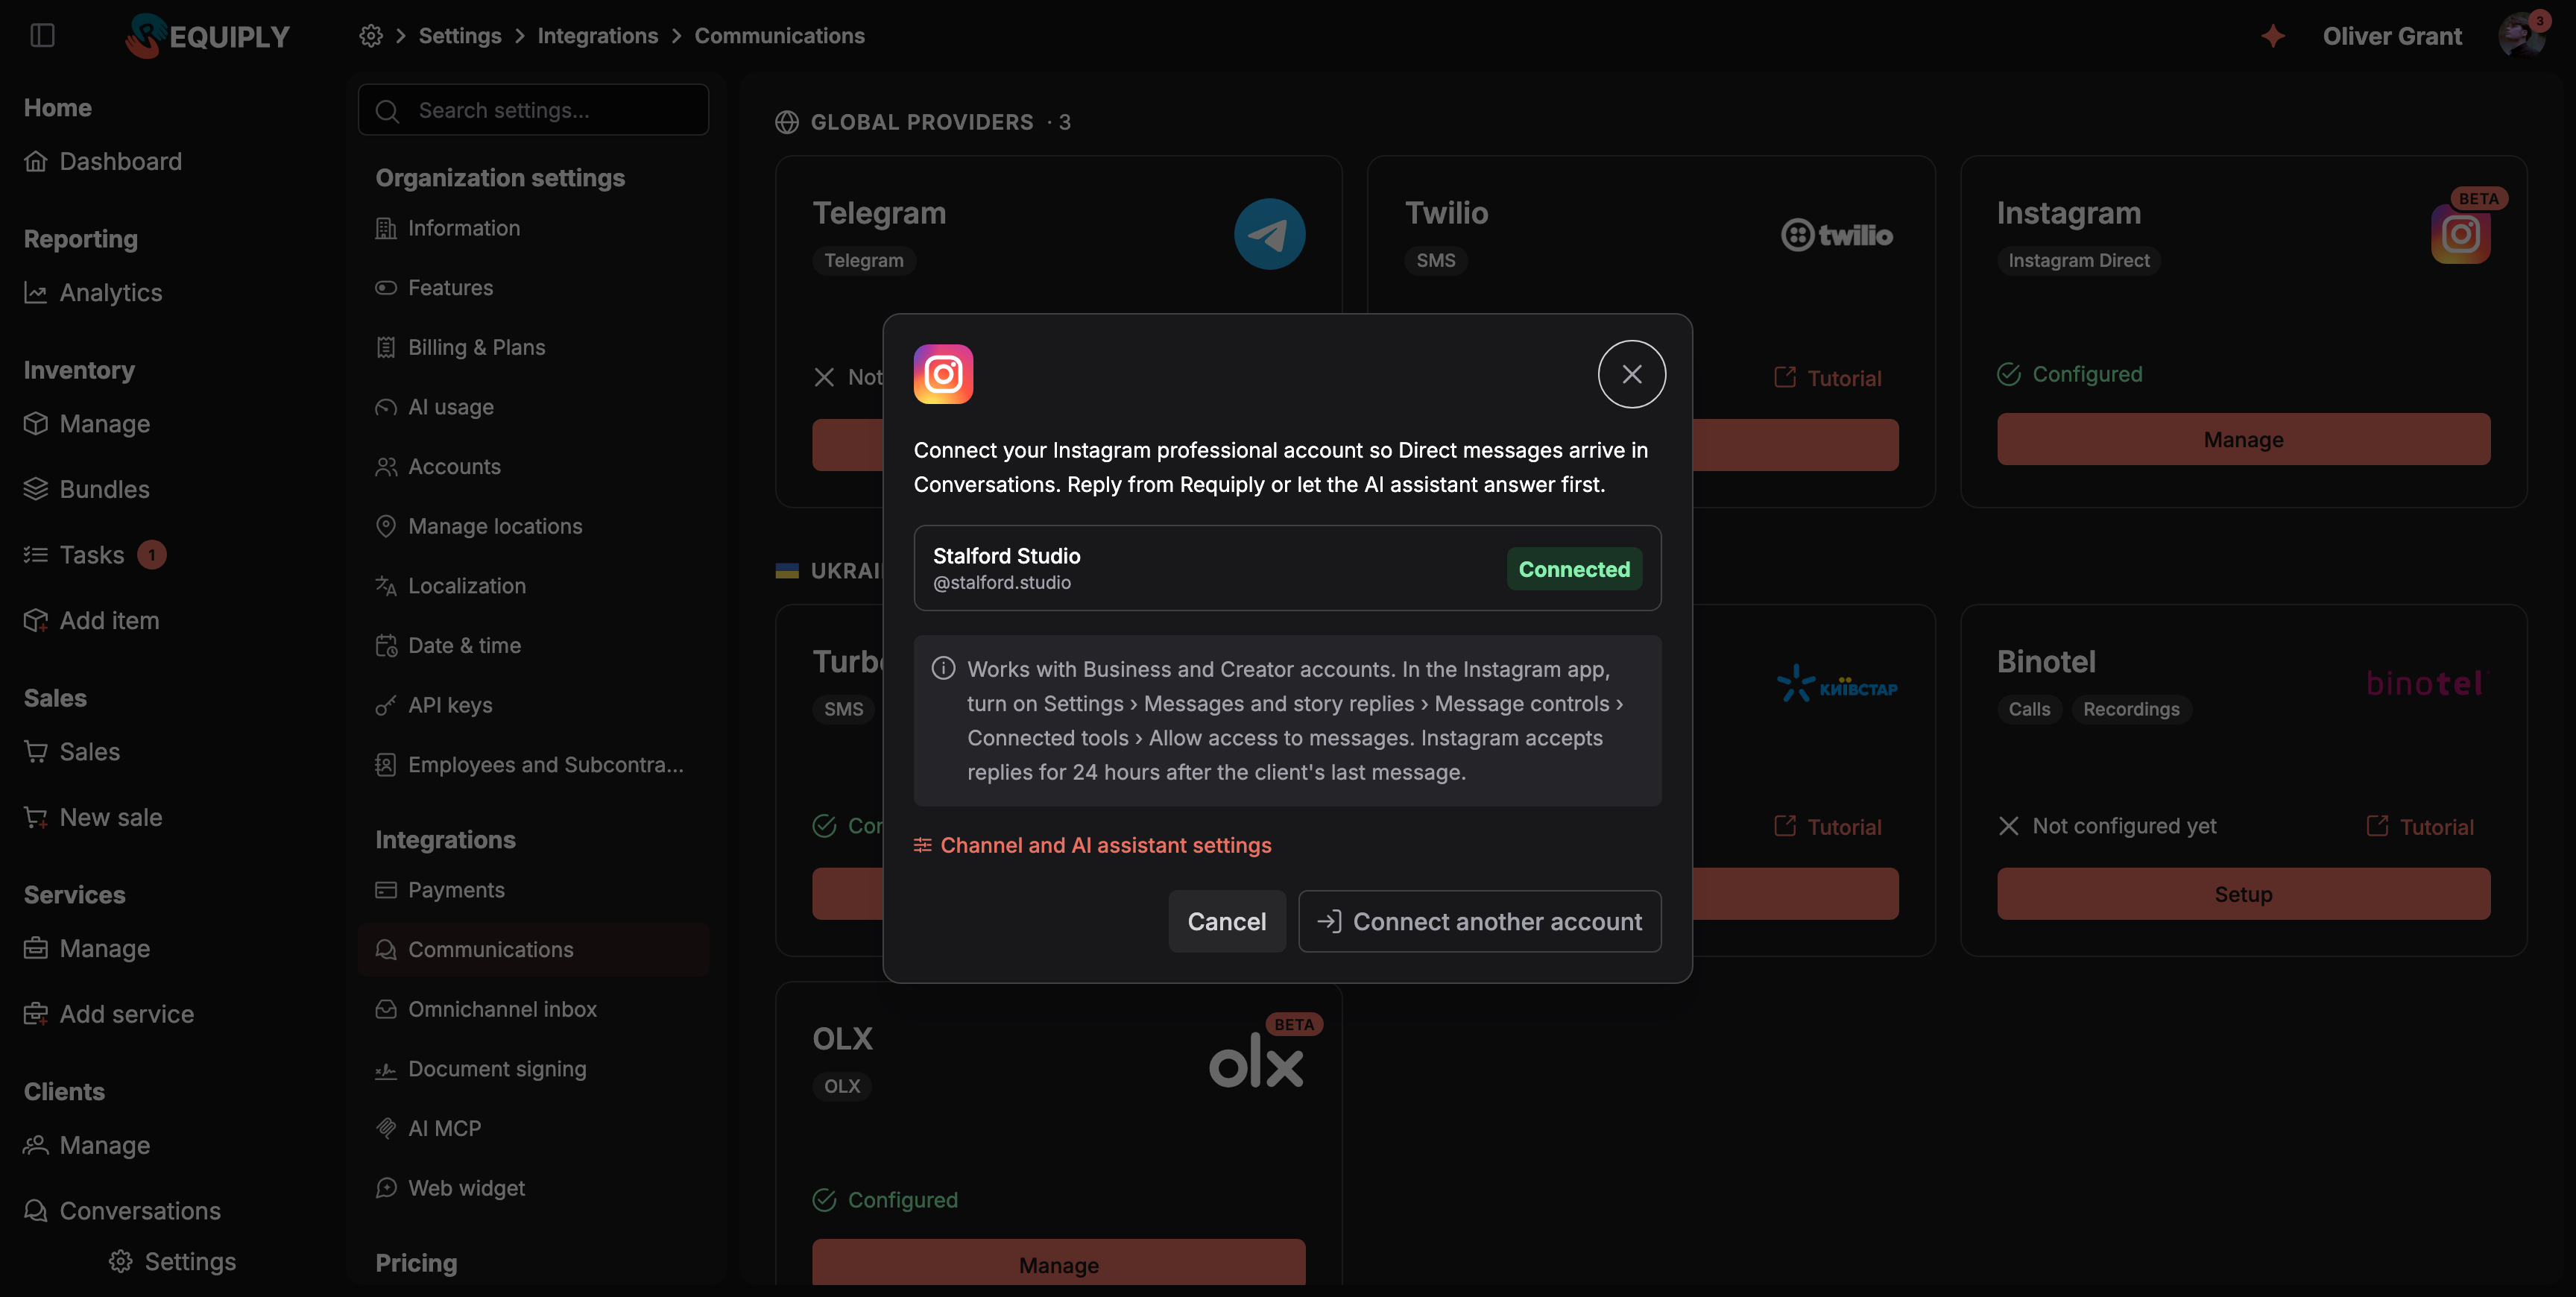Open Tasks with the 1 badge
Image resolution: width=2576 pixels, height=1297 pixels.
click(x=95, y=554)
